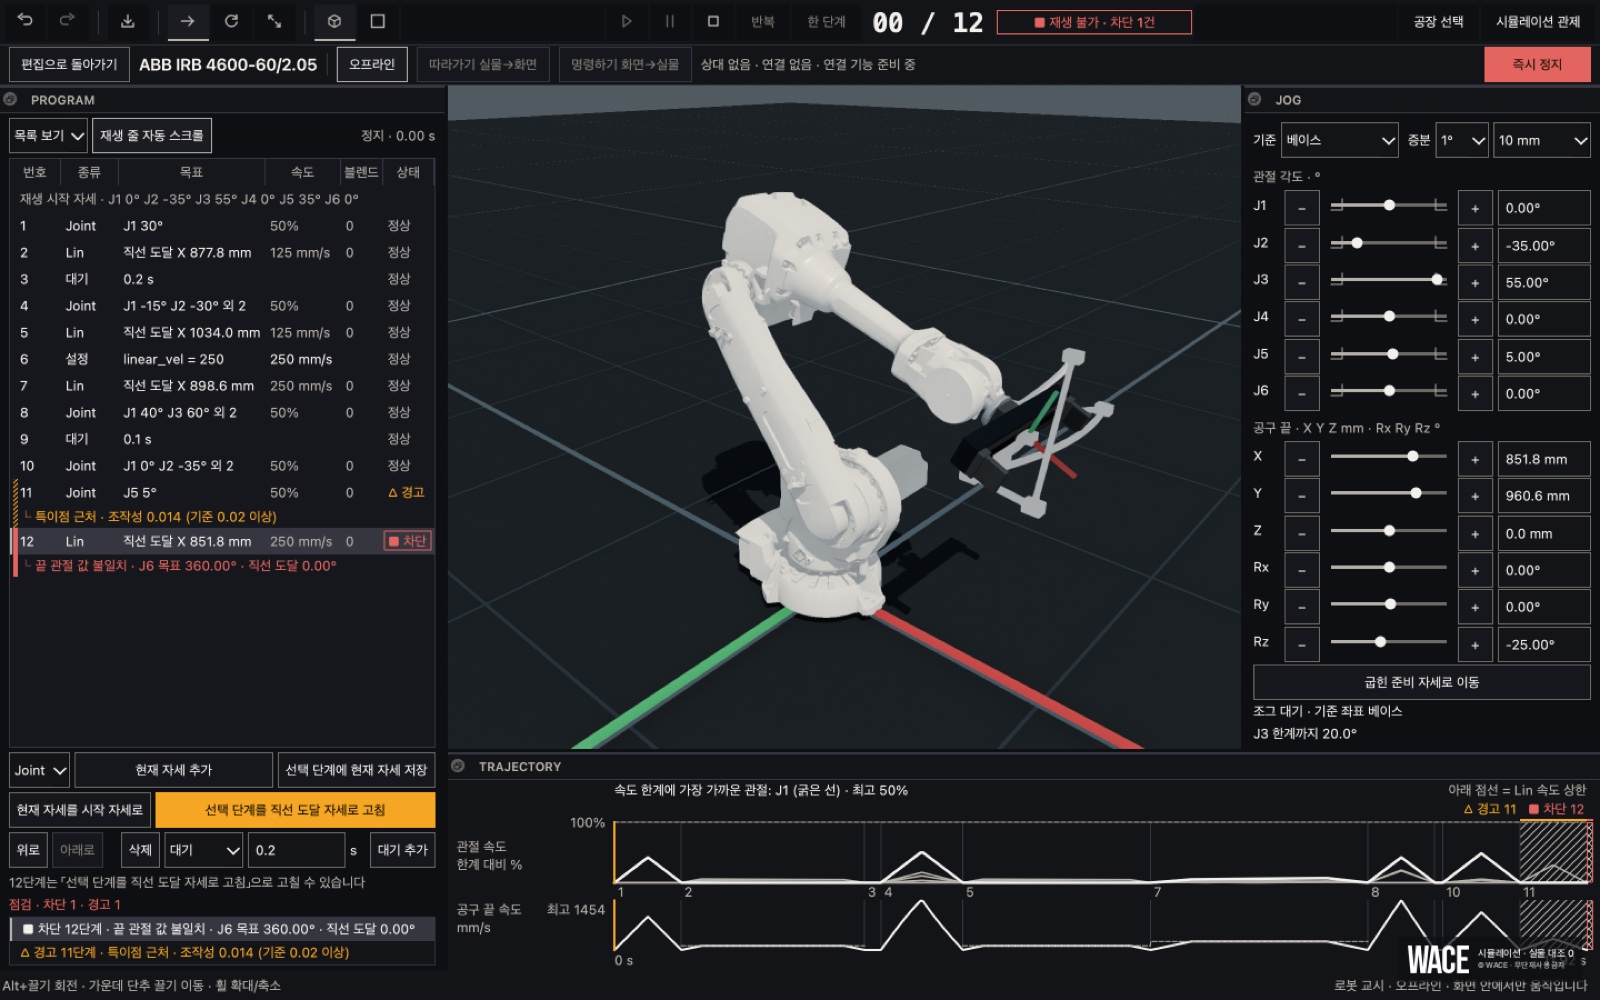Increase Rz rotation with plus button

pos(1475,644)
